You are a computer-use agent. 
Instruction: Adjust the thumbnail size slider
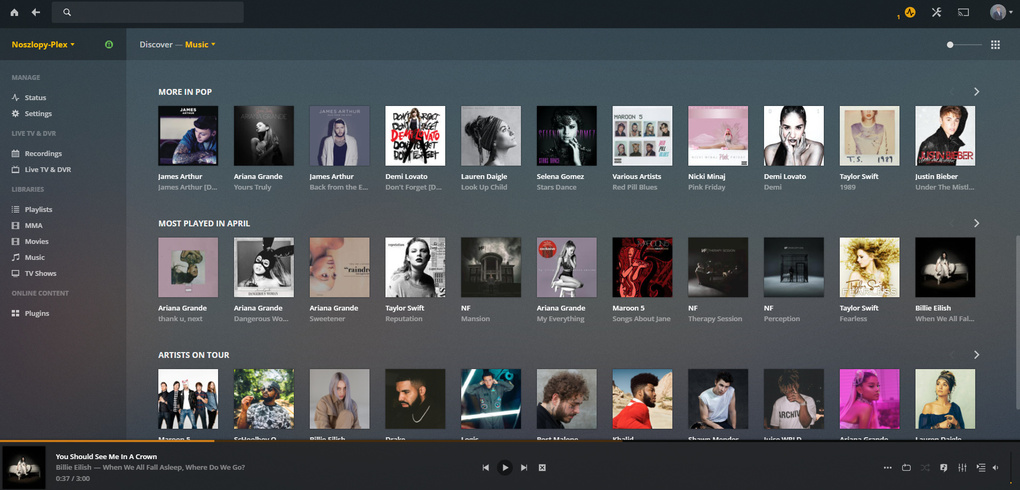[964, 45]
